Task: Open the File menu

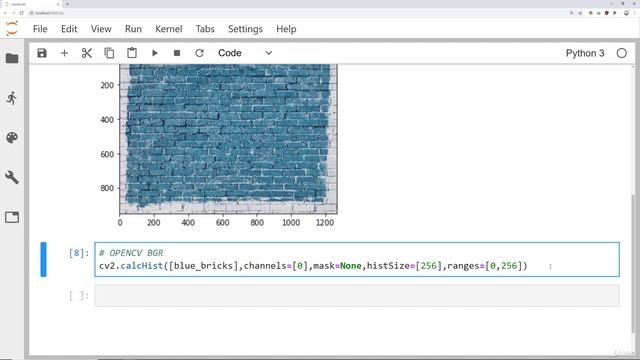Action: [40, 29]
